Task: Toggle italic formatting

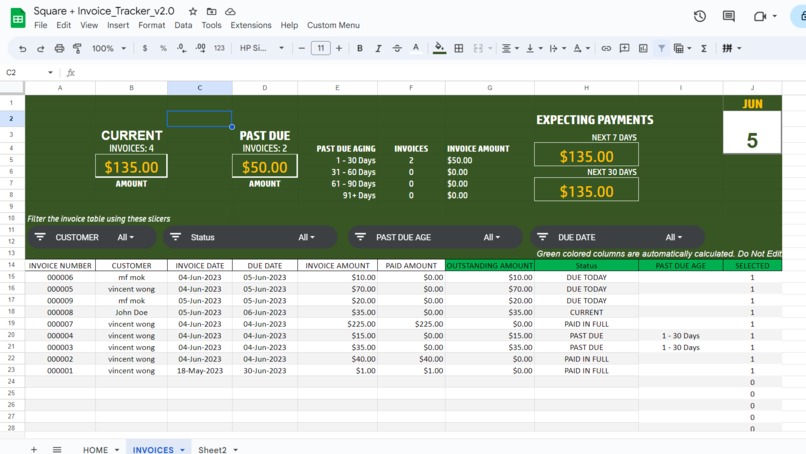Action: [378, 48]
